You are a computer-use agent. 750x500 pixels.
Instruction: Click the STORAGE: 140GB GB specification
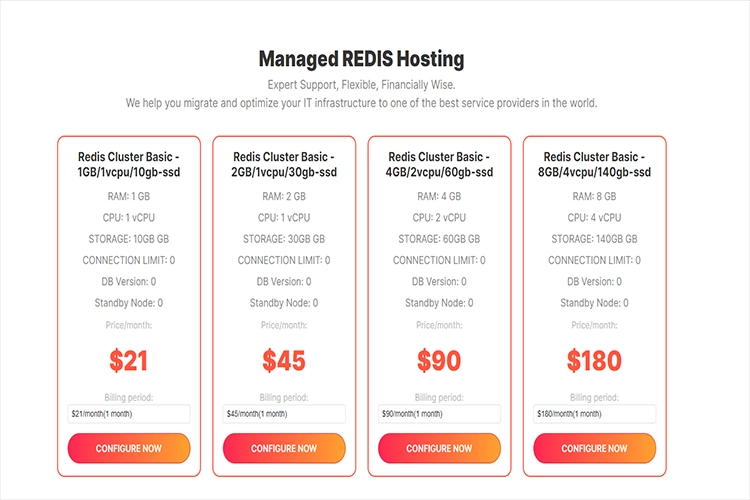pyautogui.click(x=594, y=239)
